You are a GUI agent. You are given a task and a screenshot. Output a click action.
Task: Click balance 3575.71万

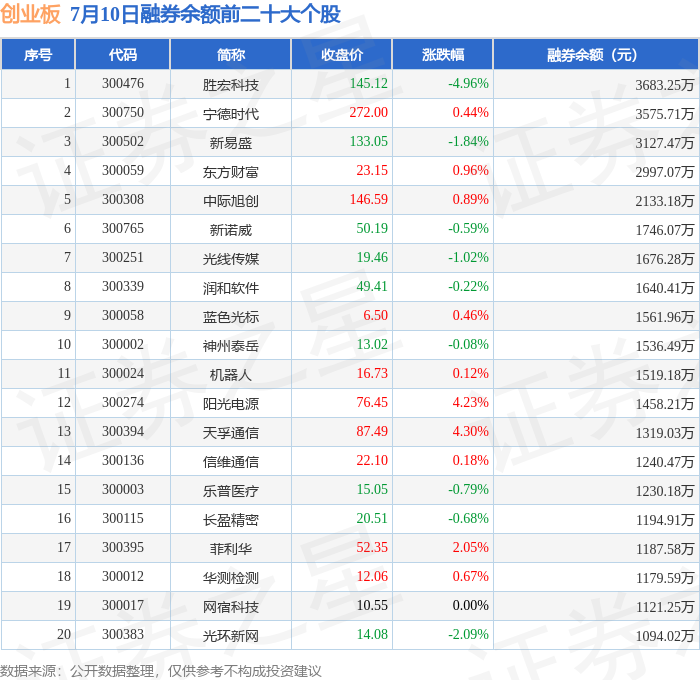665,114
